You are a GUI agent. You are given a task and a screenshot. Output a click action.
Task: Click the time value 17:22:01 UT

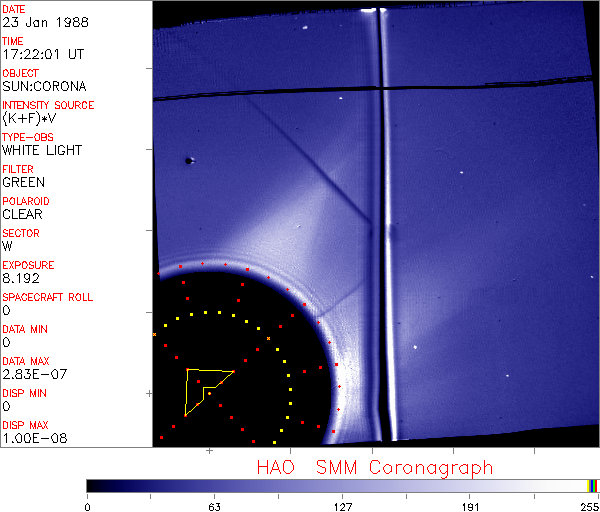pos(41,54)
